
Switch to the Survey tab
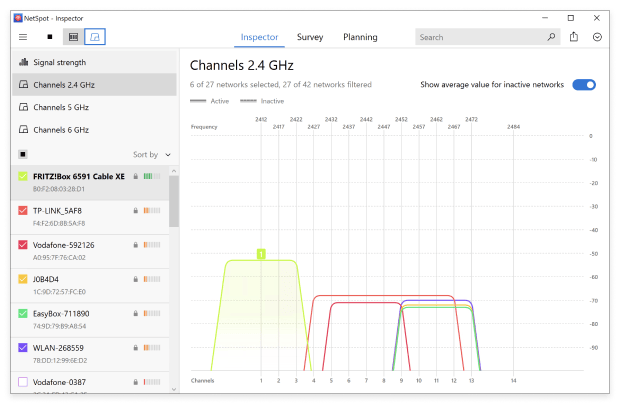click(310, 37)
